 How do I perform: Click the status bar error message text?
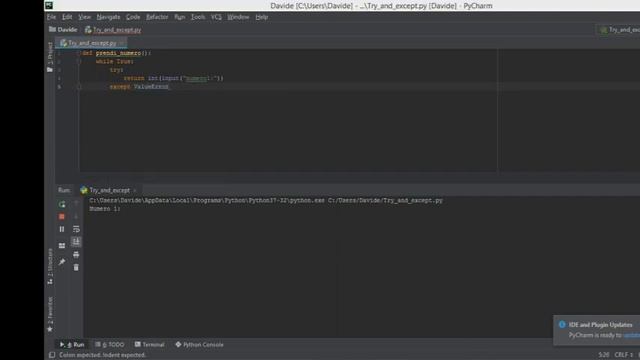tap(102, 355)
